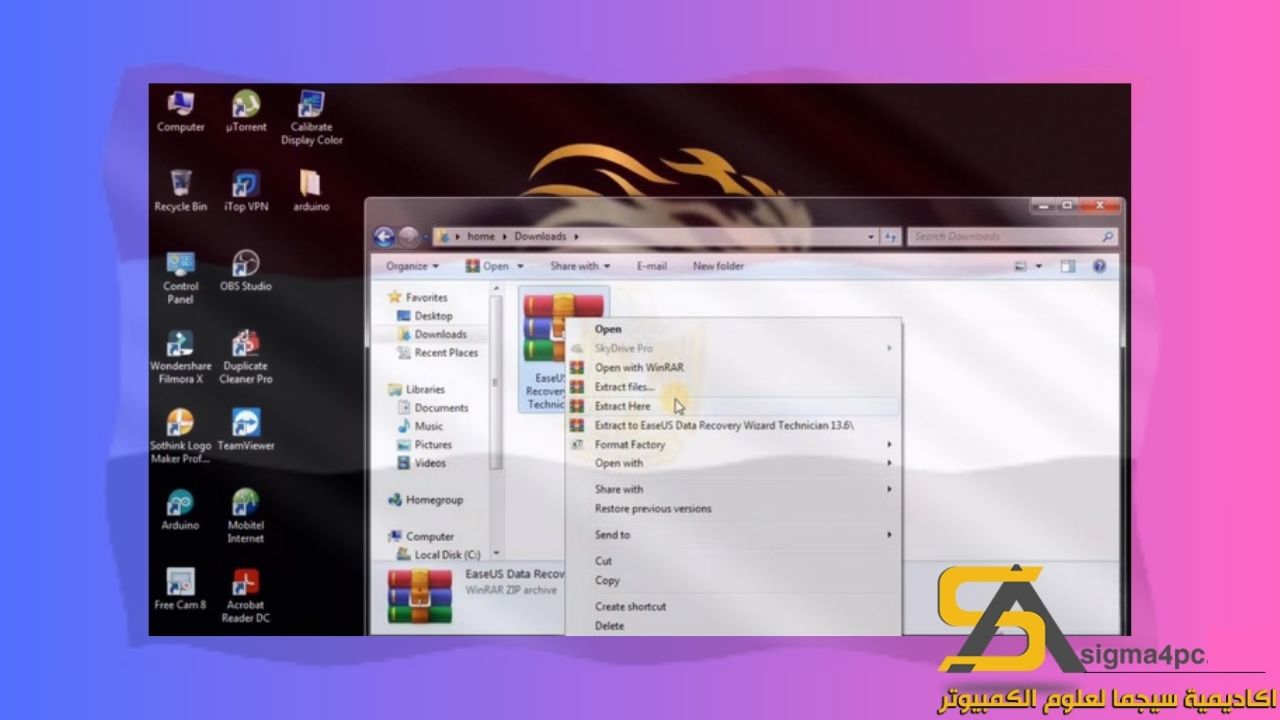Select Libraries in navigation pane

coord(425,389)
